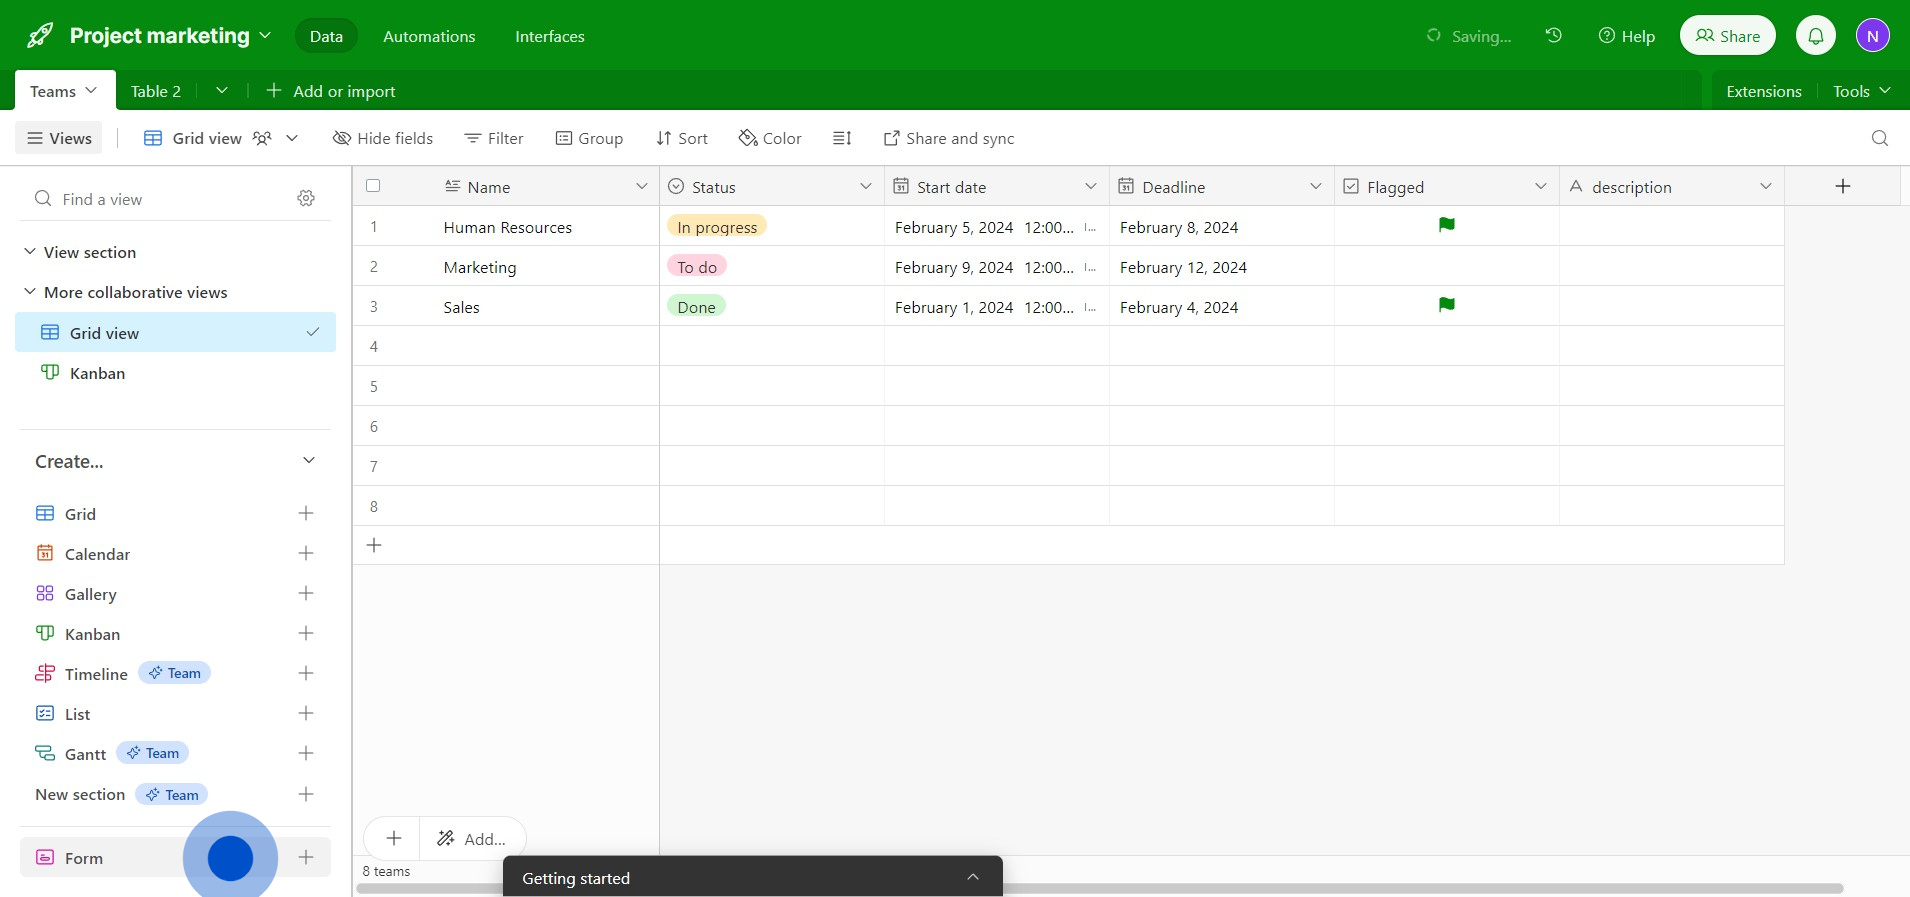Click the search magnifier icon

[x=1879, y=138]
